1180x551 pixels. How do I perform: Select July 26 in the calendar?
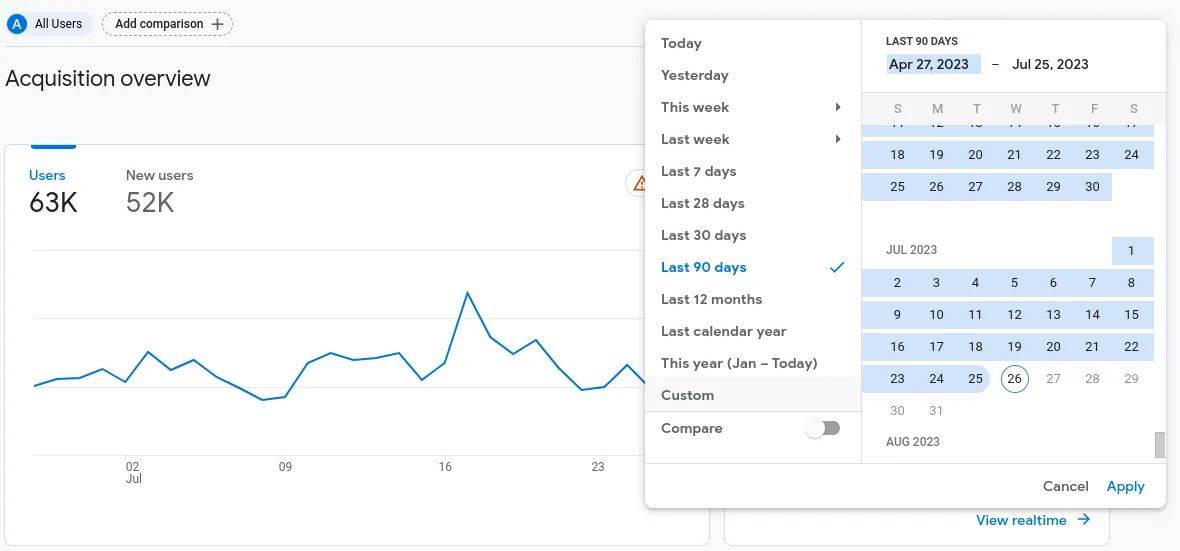[1015, 379]
